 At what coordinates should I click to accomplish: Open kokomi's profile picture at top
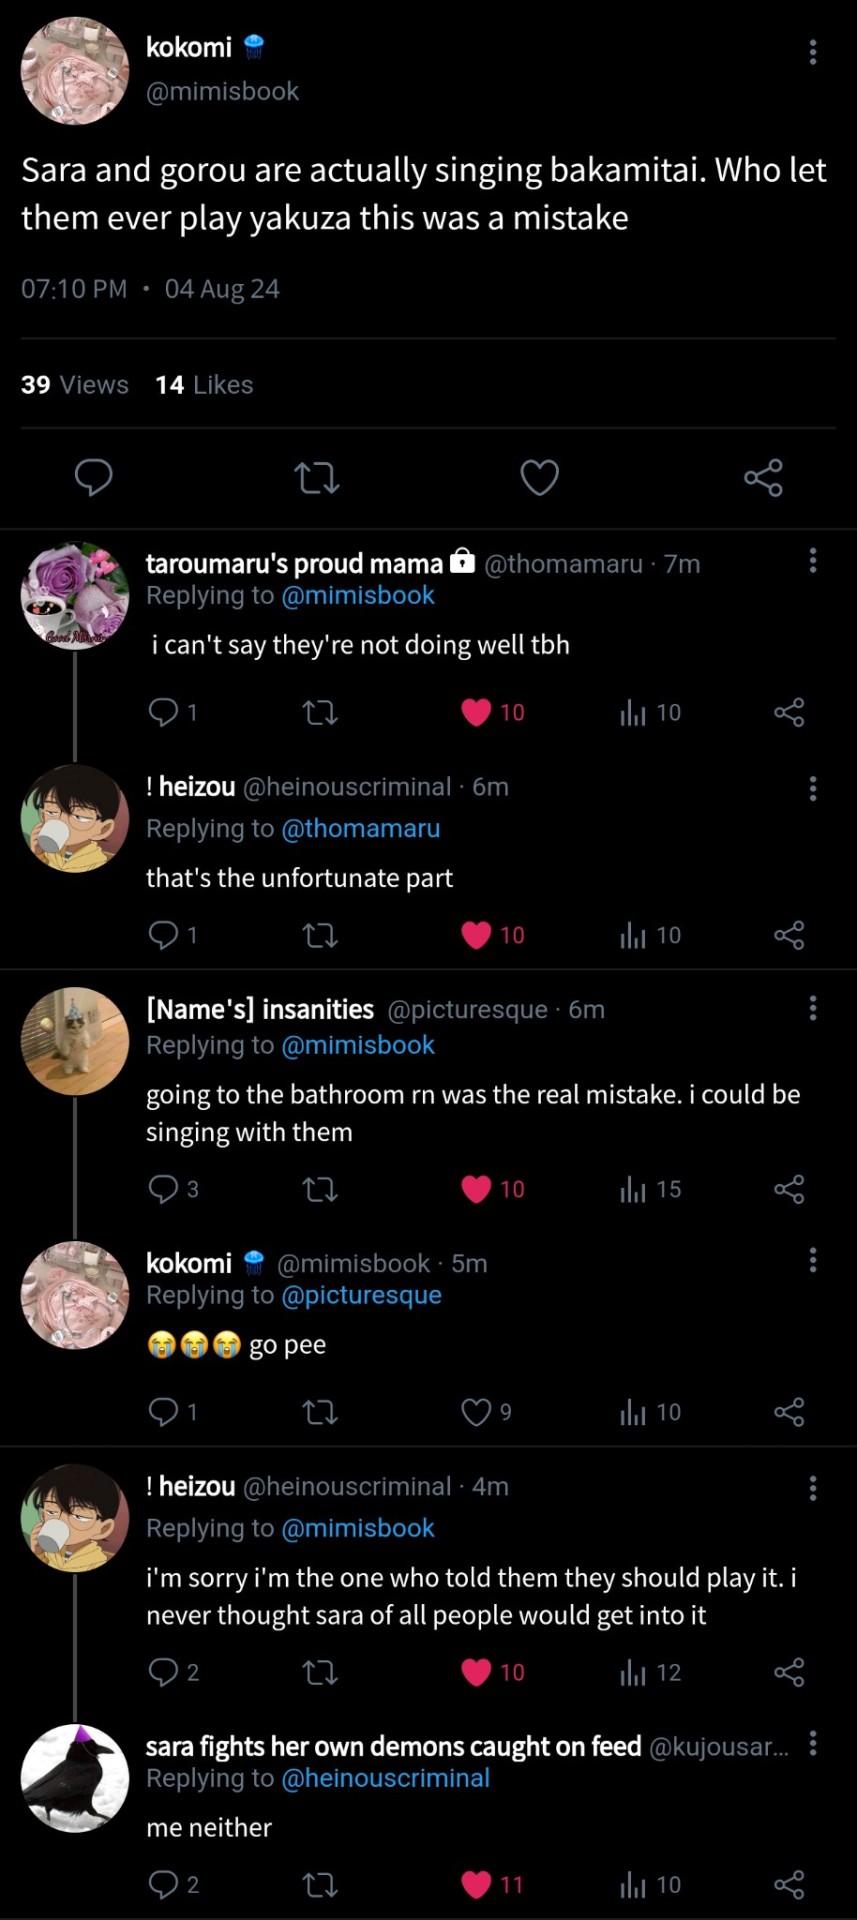pos(75,71)
